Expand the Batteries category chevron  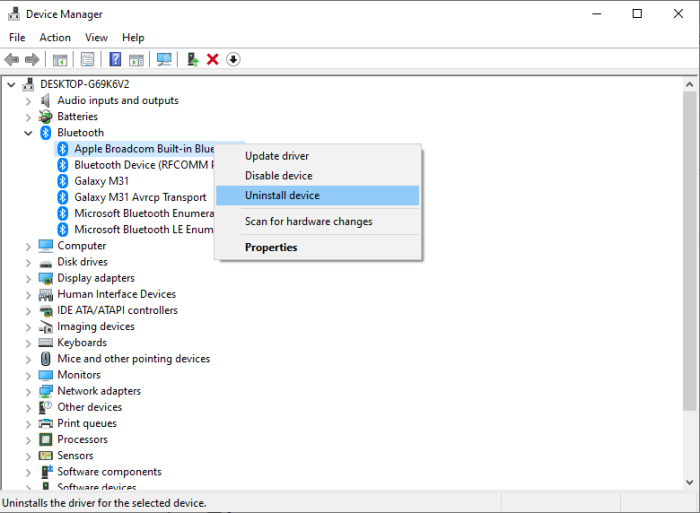28,117
